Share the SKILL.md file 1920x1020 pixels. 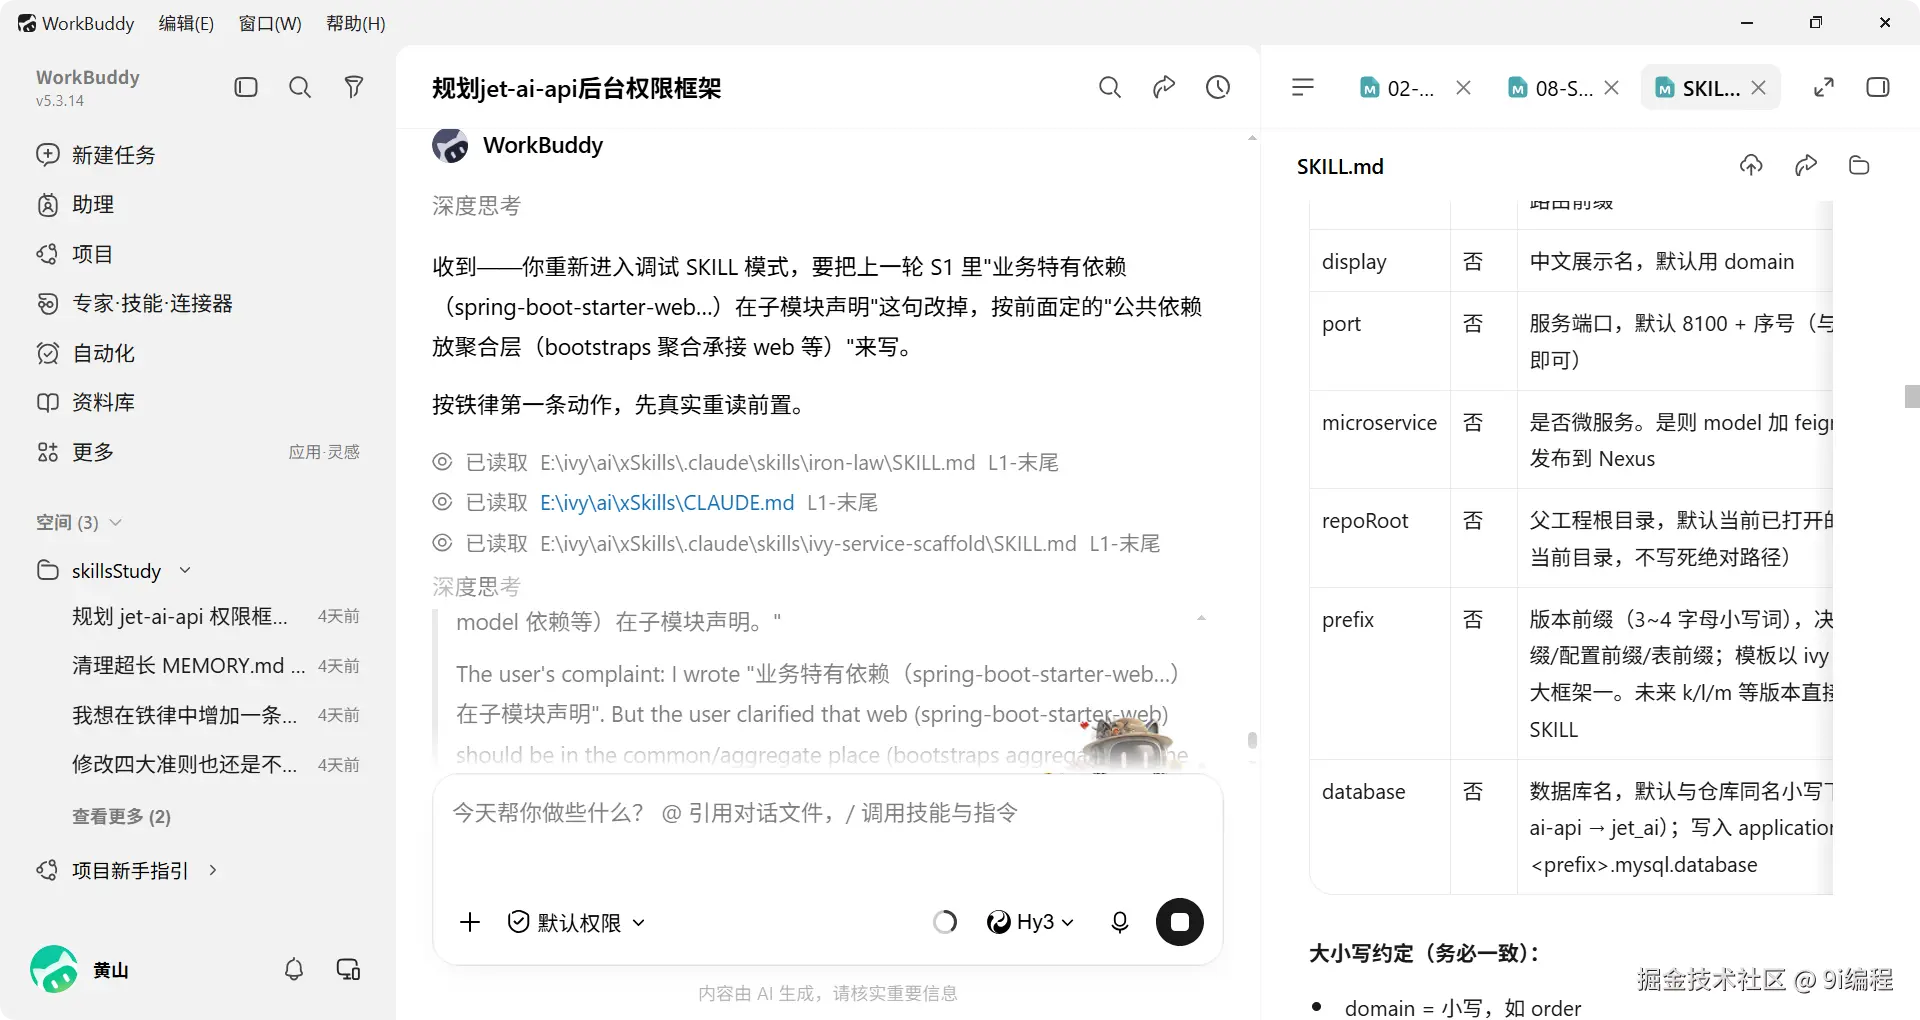click(x=1806, y=166)
